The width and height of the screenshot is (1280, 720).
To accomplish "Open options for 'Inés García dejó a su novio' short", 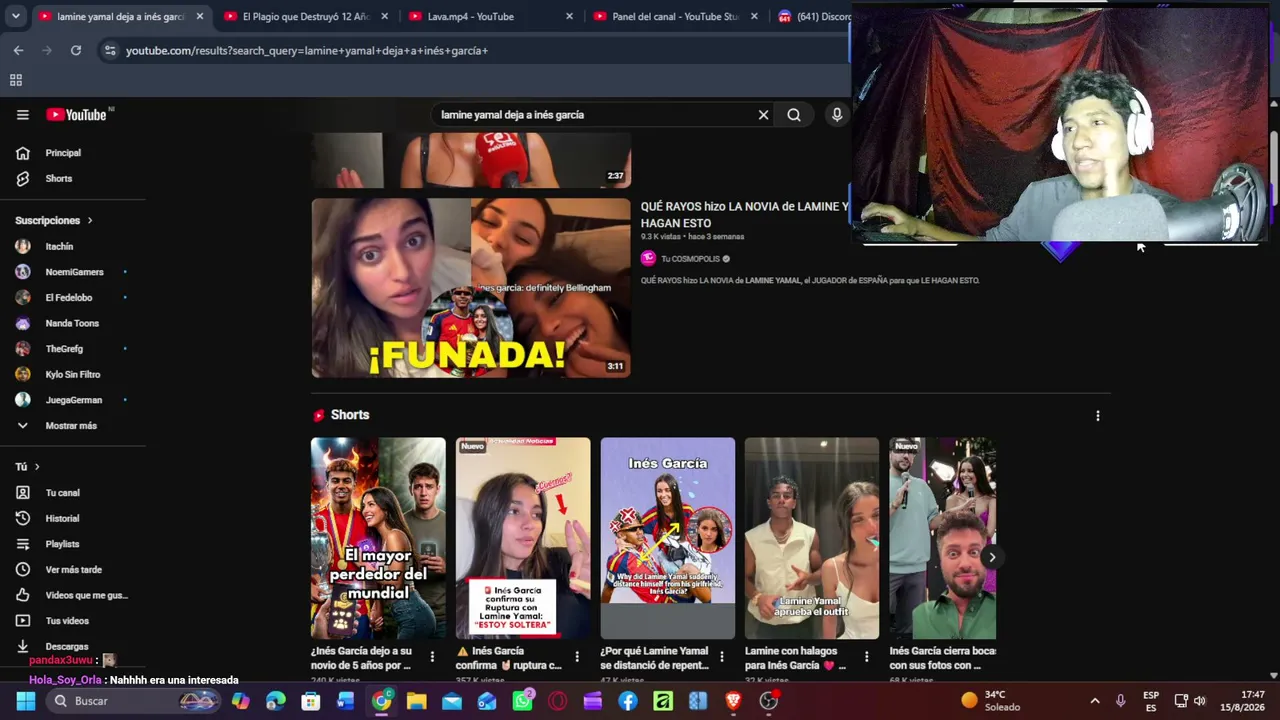I will (x=432, y=657).
